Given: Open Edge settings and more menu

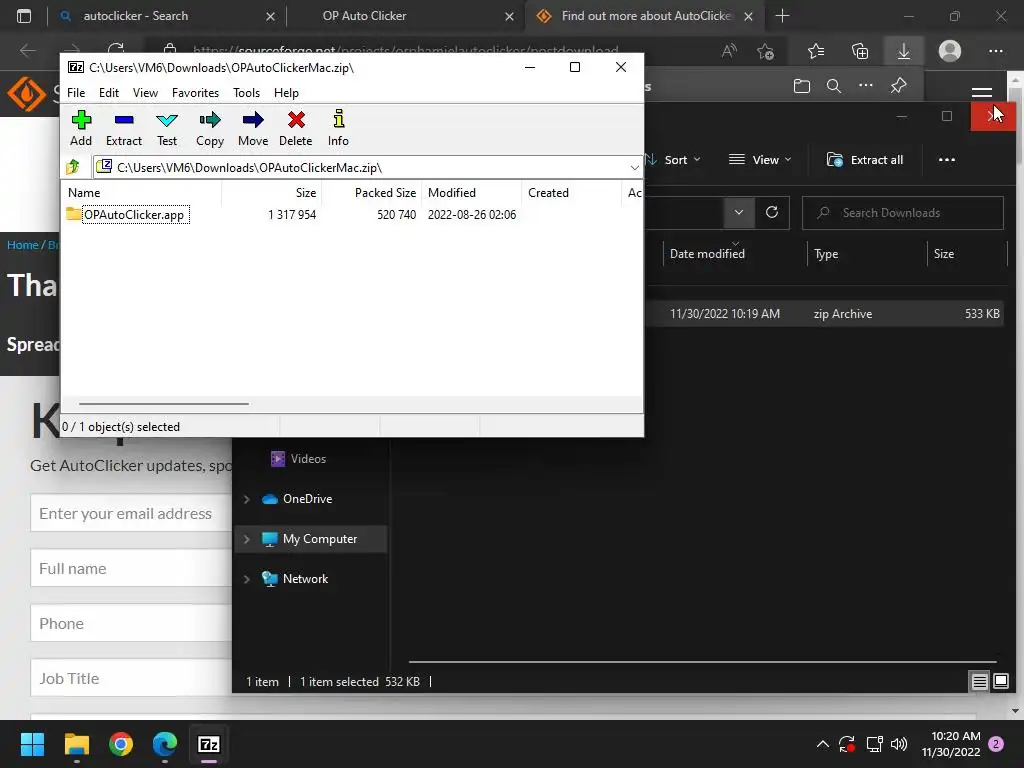Looking at the screenshot, I should (995, 51).
